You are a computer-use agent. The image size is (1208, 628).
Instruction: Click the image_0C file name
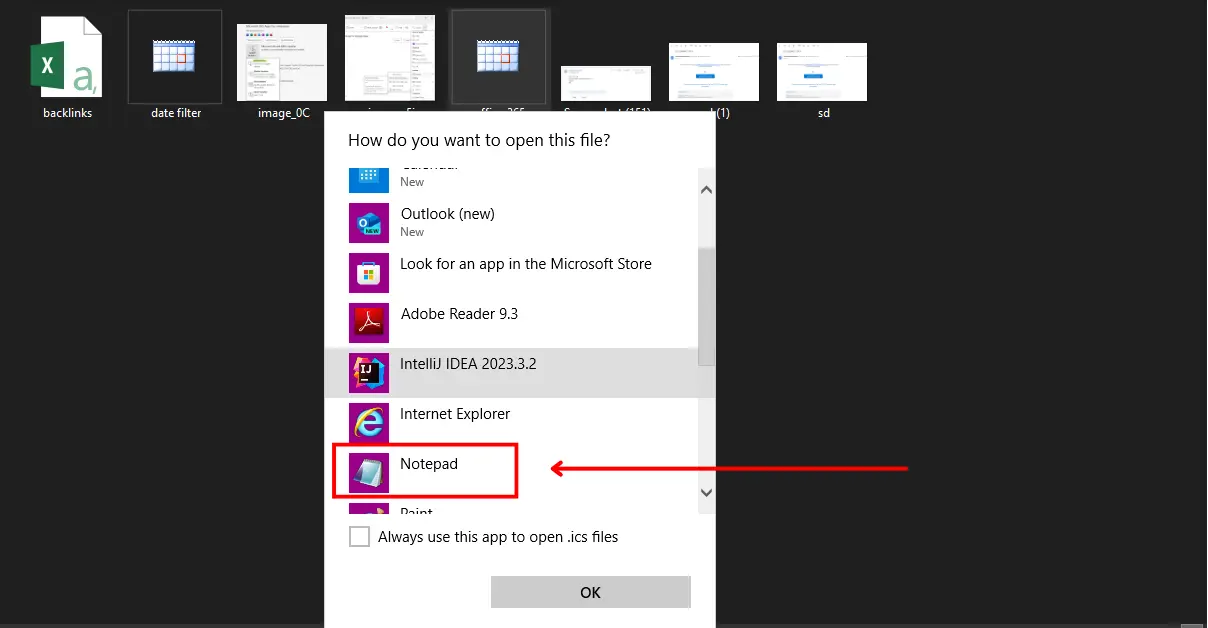pos(283,113)
